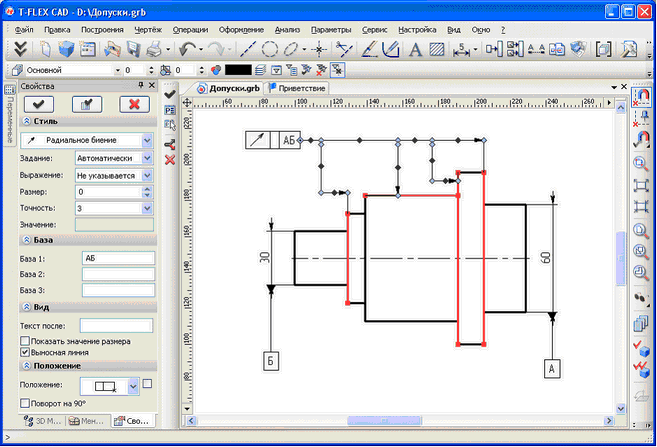Pin the Свойства panel
Viewport: 657px width, 447px height.
141,85
